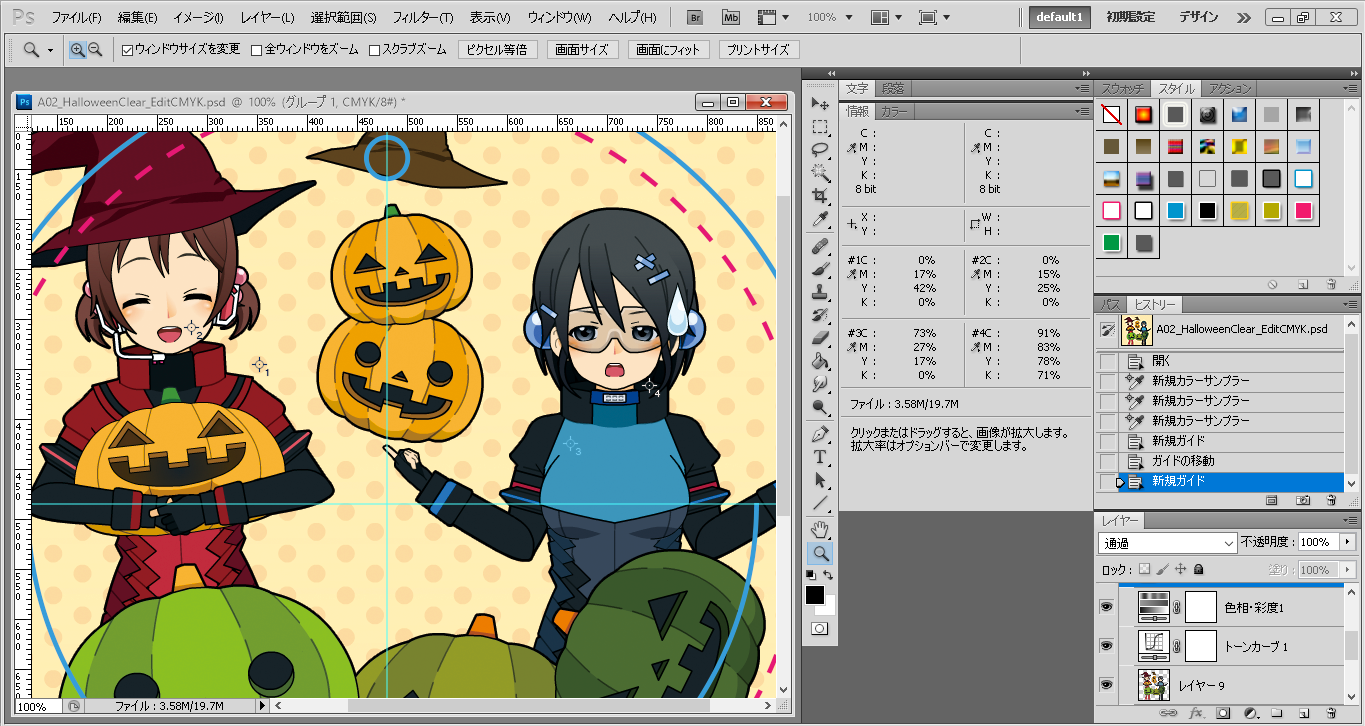
Task: Hide the トーンカーブ 1 layer
Action: pyautogui.click(x=1107, y=646)
